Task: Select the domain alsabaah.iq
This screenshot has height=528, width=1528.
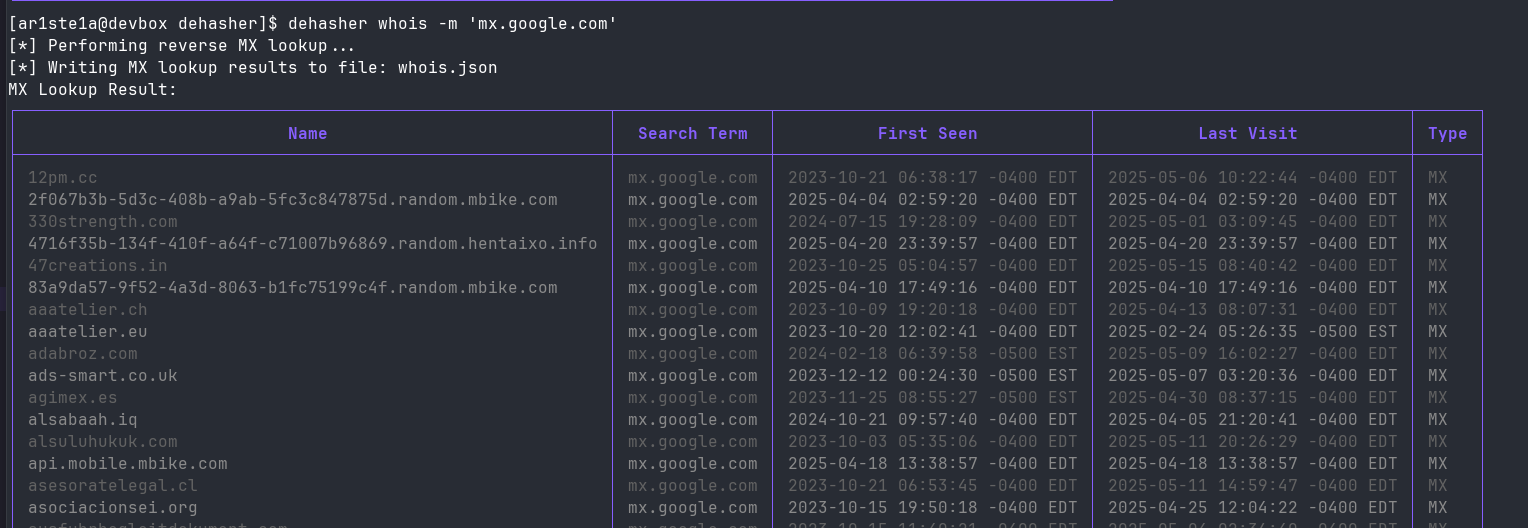Action: click(x=82, y=420)
